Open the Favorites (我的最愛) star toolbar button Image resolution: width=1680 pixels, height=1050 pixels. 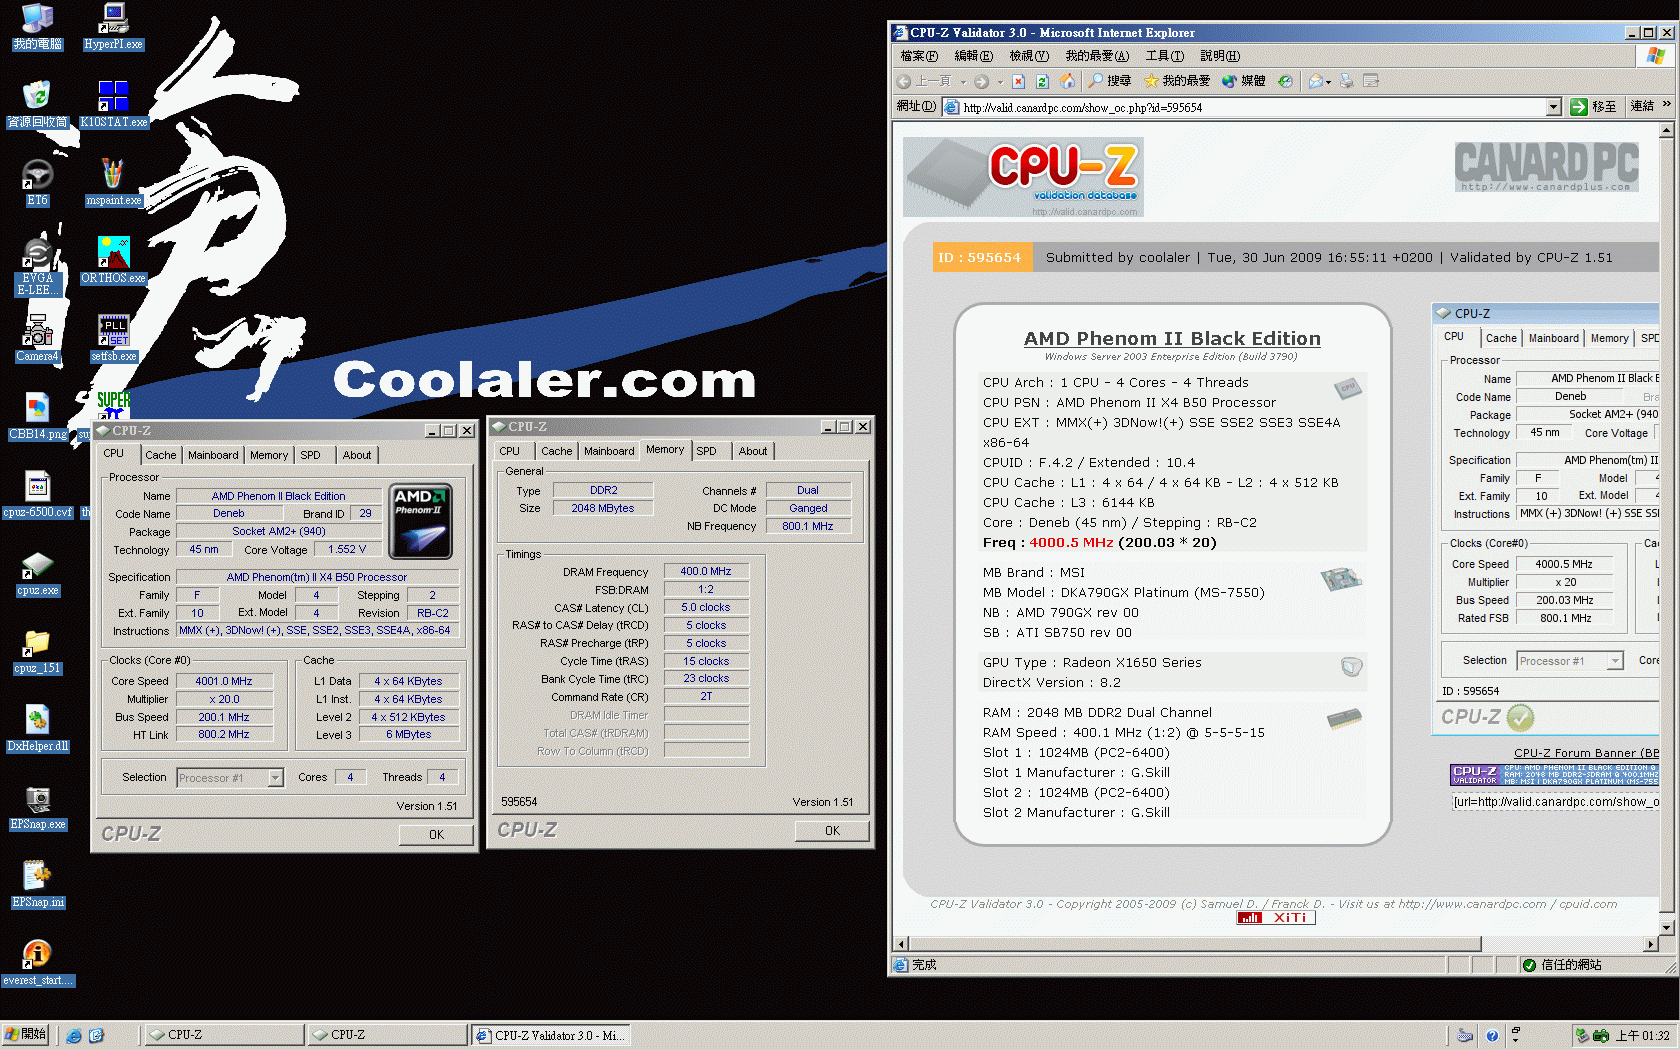(x=1177, y=81)
